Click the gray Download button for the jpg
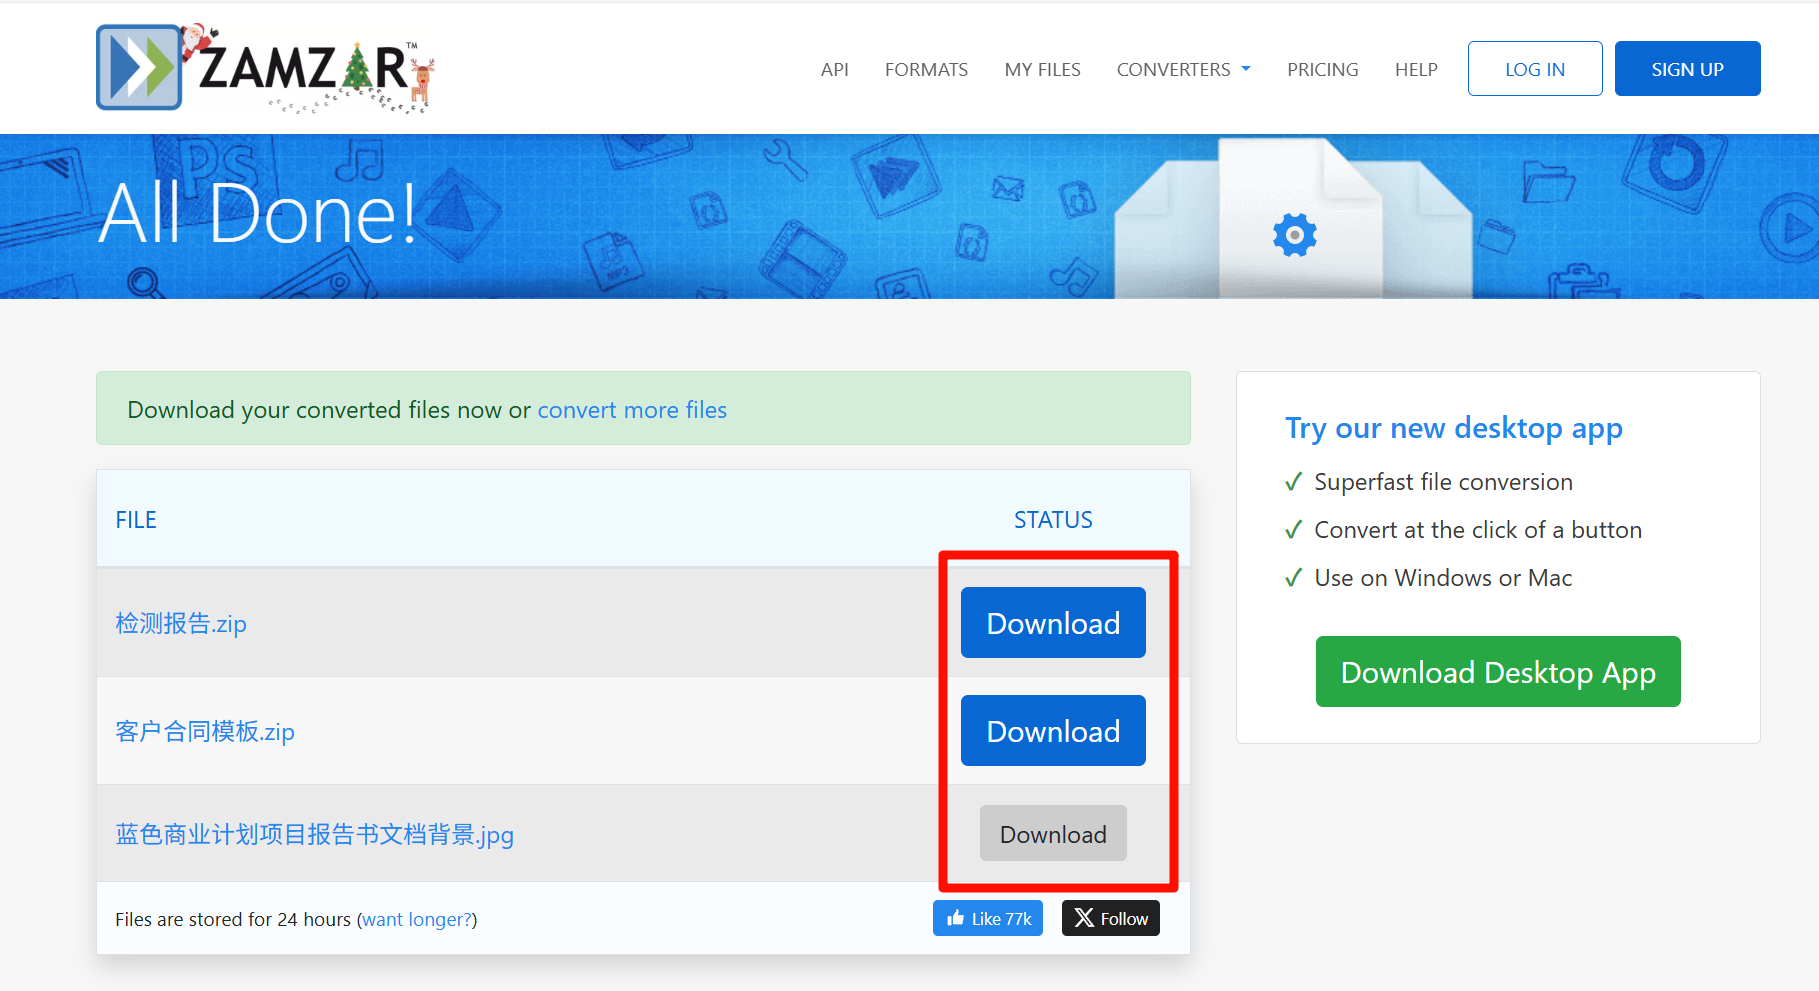1819x991 pixels. pyautogui.click(x=1053, y=834)
